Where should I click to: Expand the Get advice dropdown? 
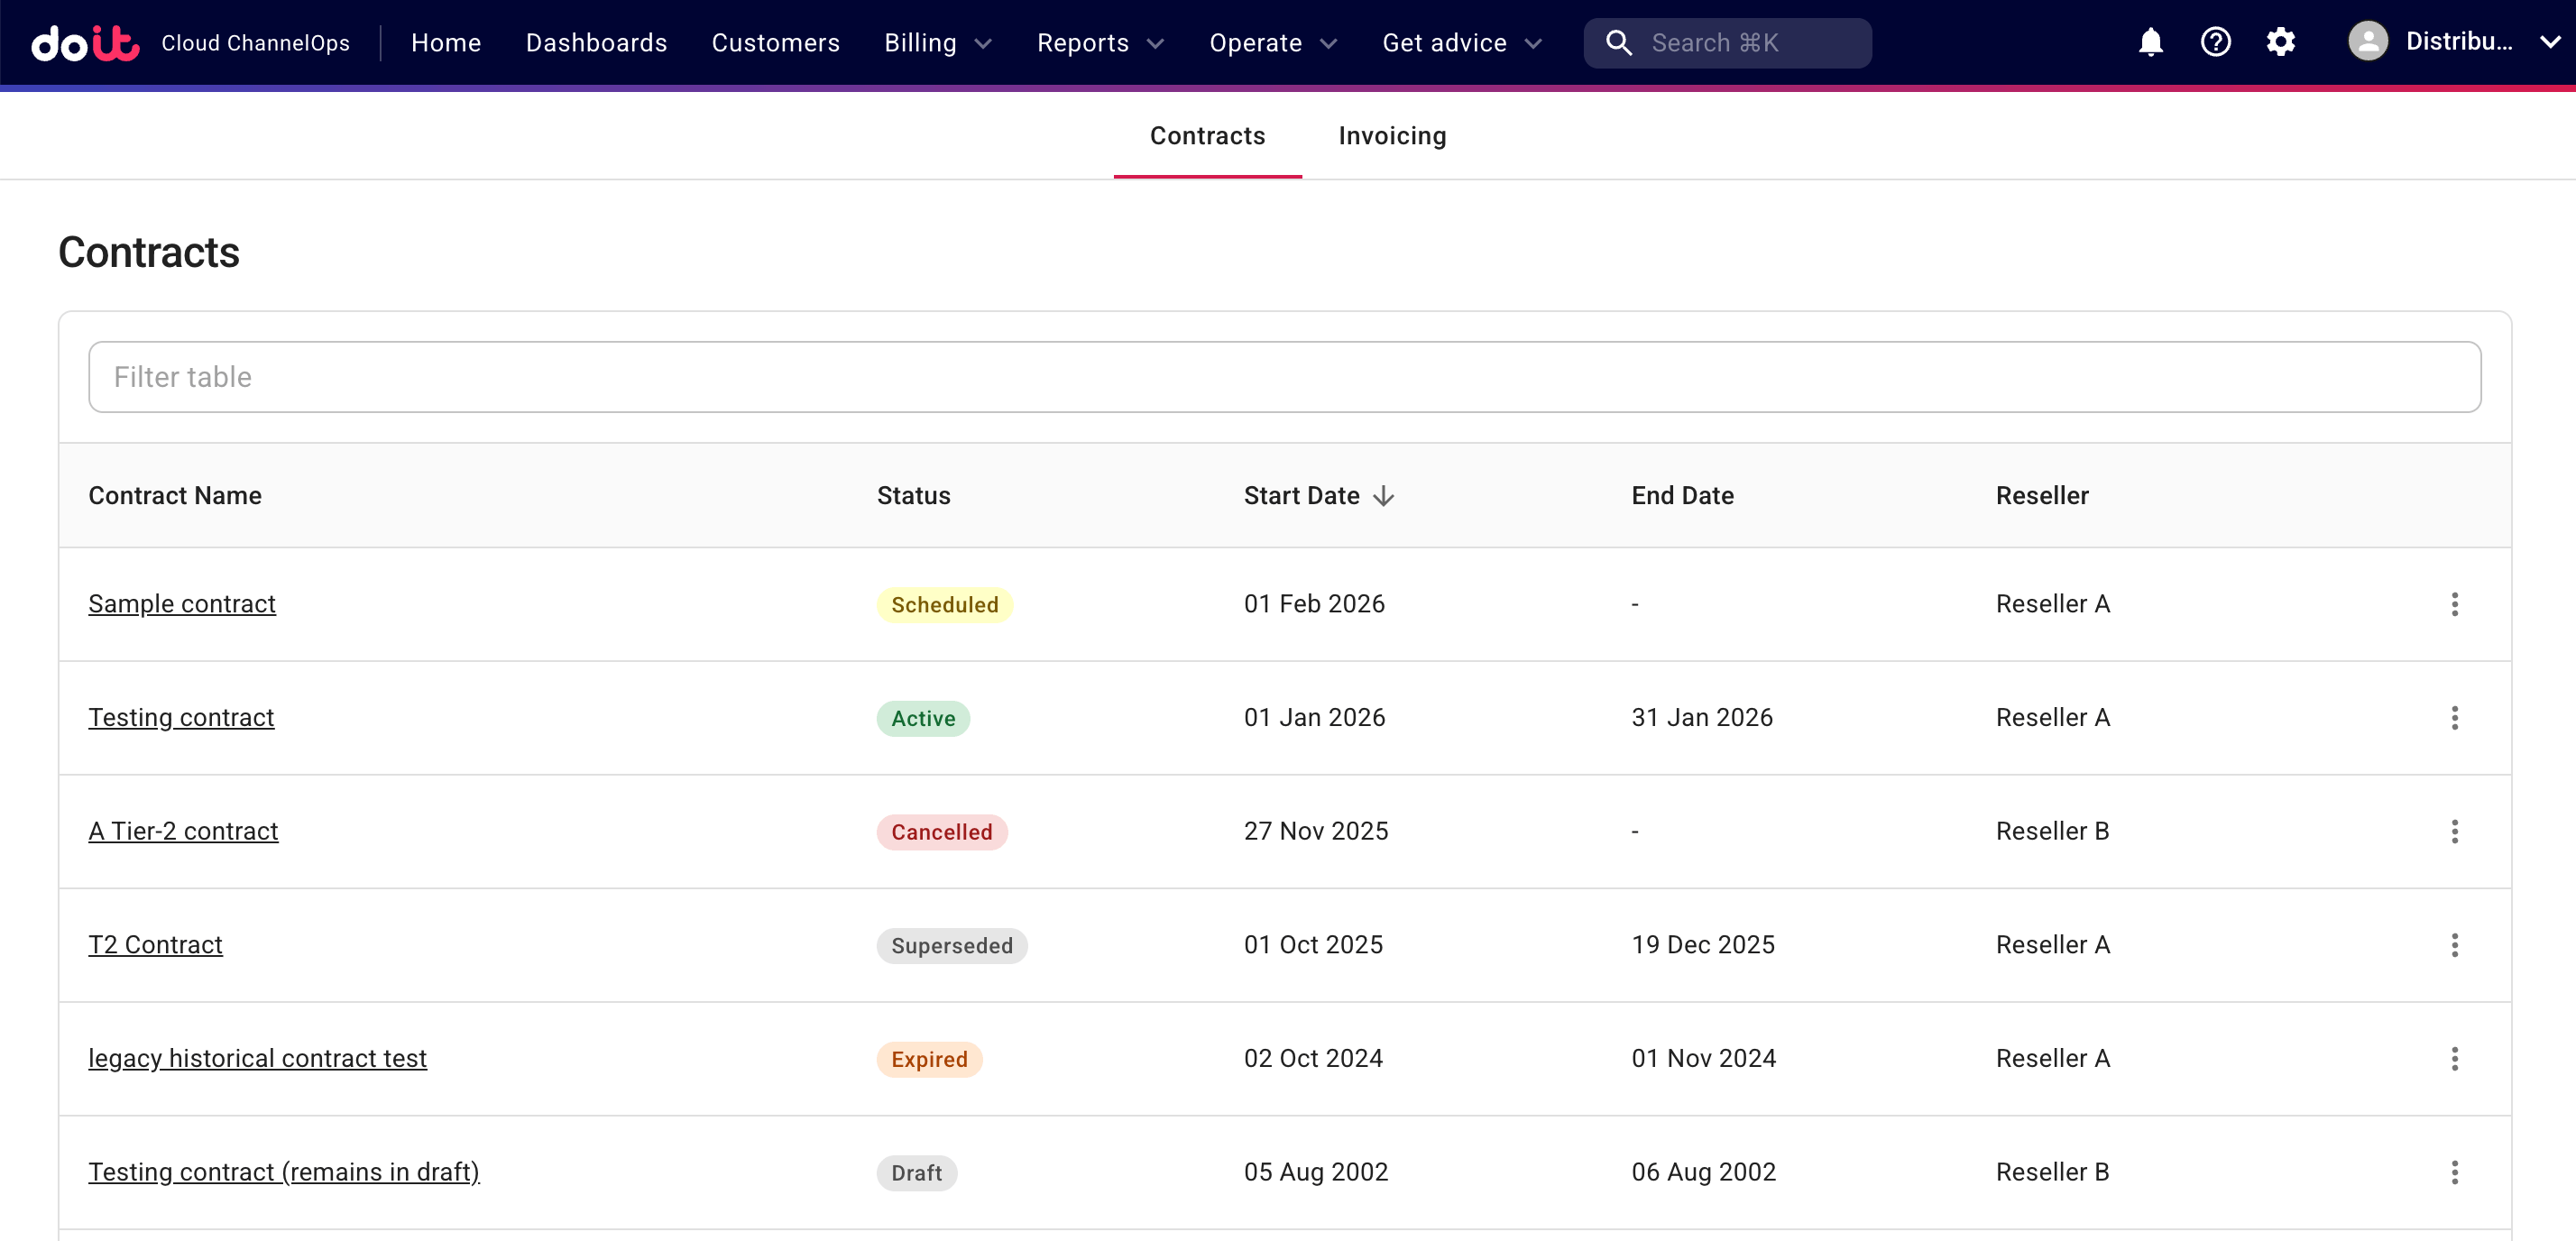pyautogui.click(x=1461, y=43)
